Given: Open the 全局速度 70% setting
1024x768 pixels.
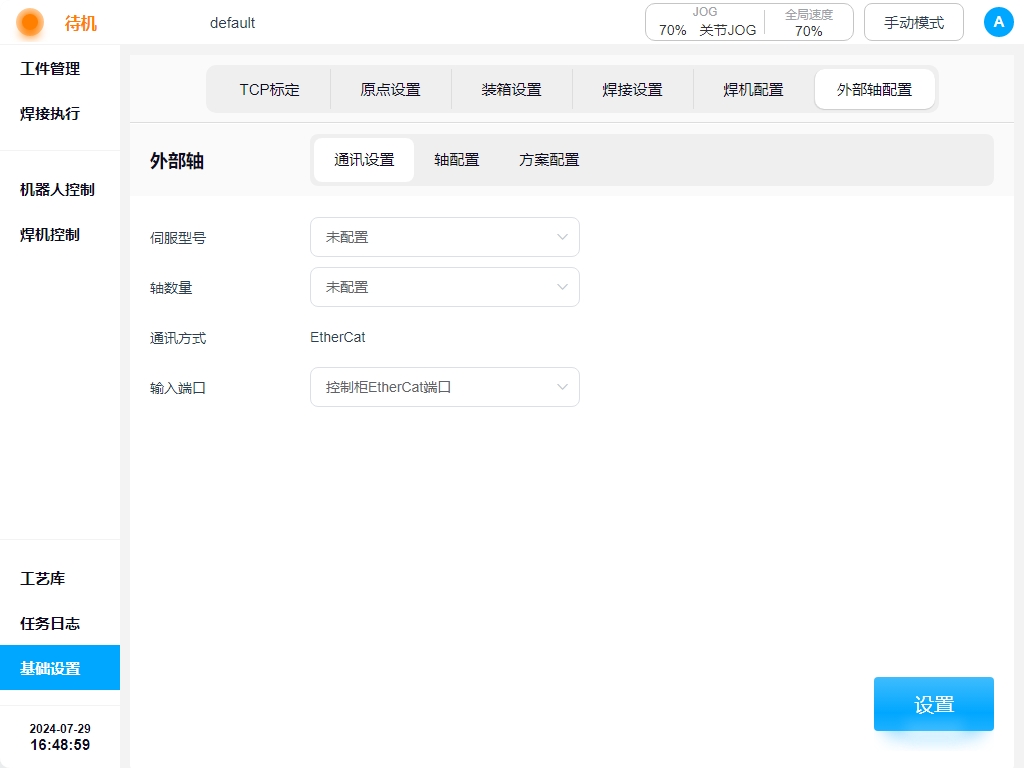Looking at the screenshot, I should pyautogui.click(x=808, y=22).
